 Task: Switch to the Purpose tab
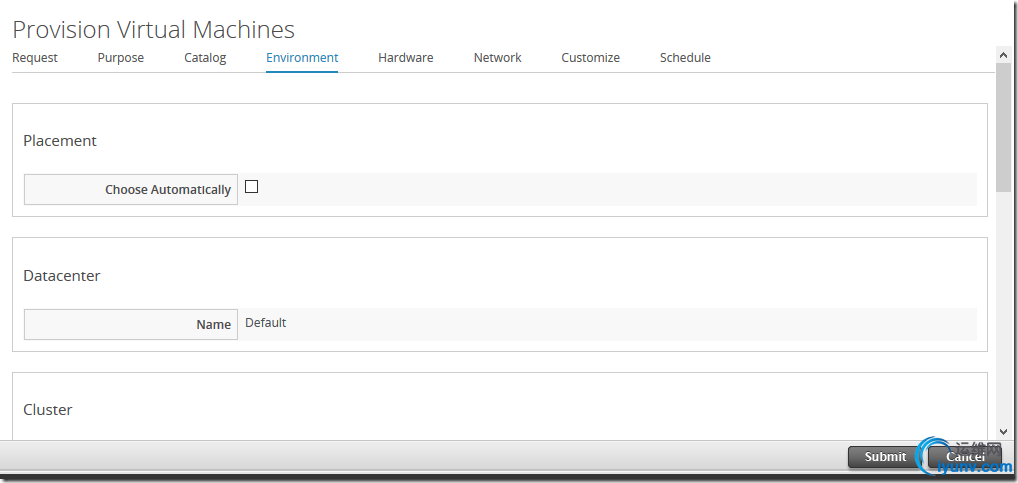121,58
